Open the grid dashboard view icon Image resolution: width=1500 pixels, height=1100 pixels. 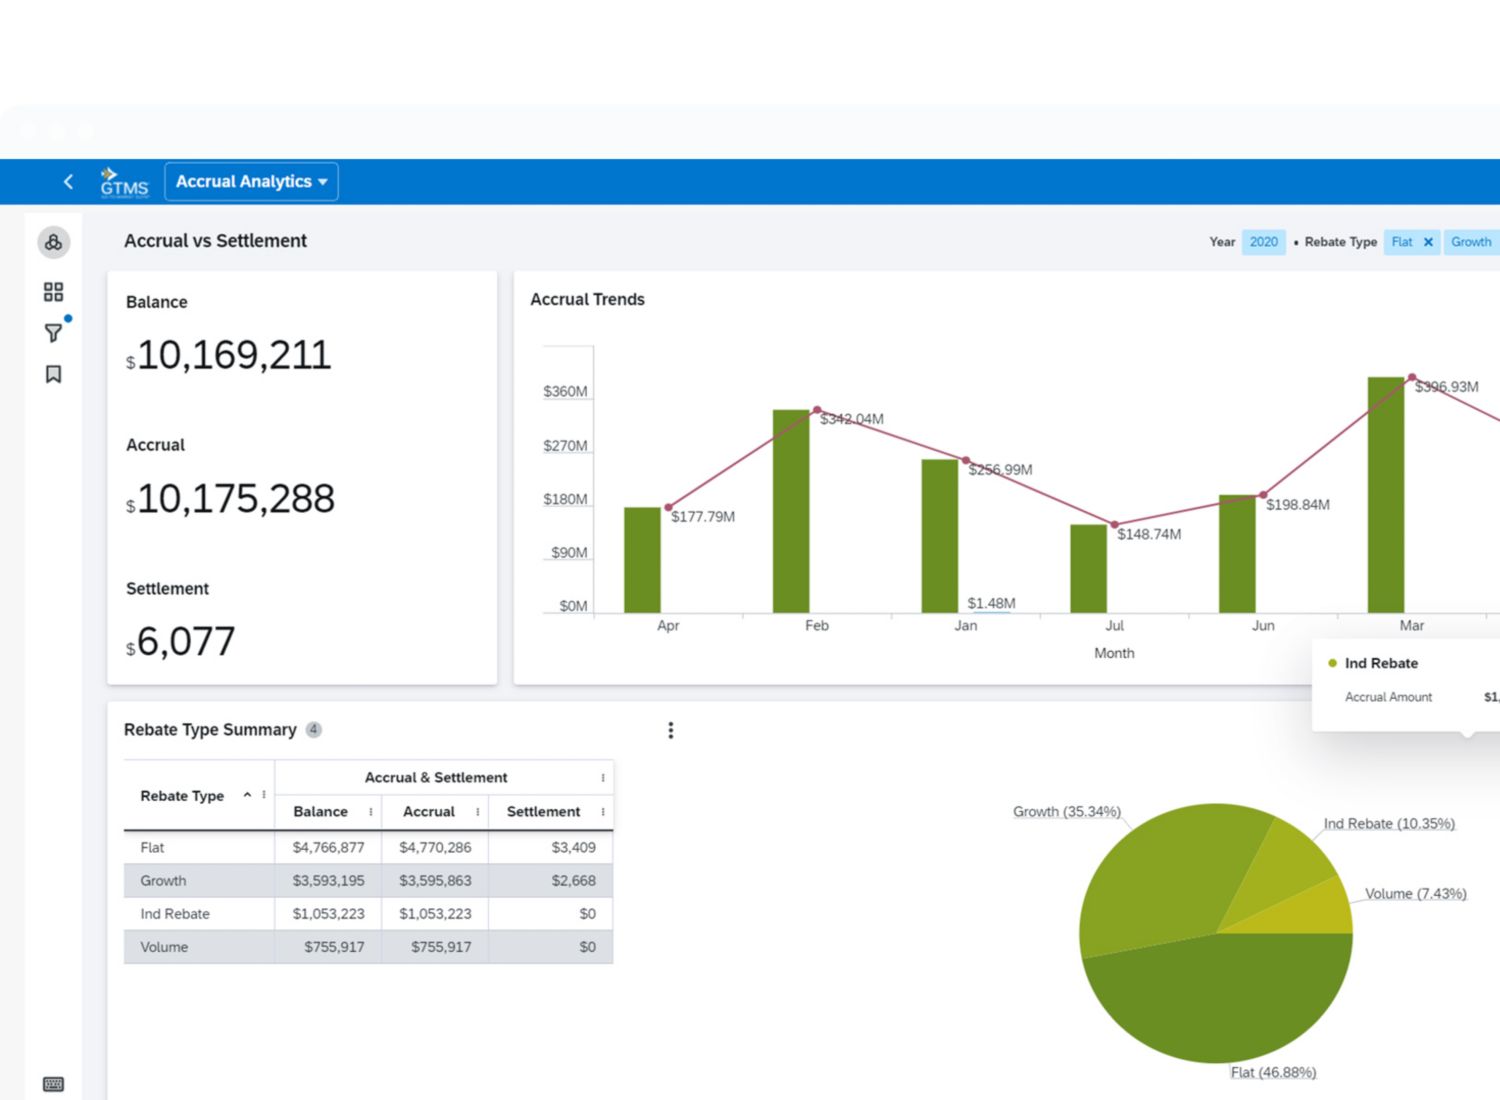pyautogui.click(x=54, y=292)
